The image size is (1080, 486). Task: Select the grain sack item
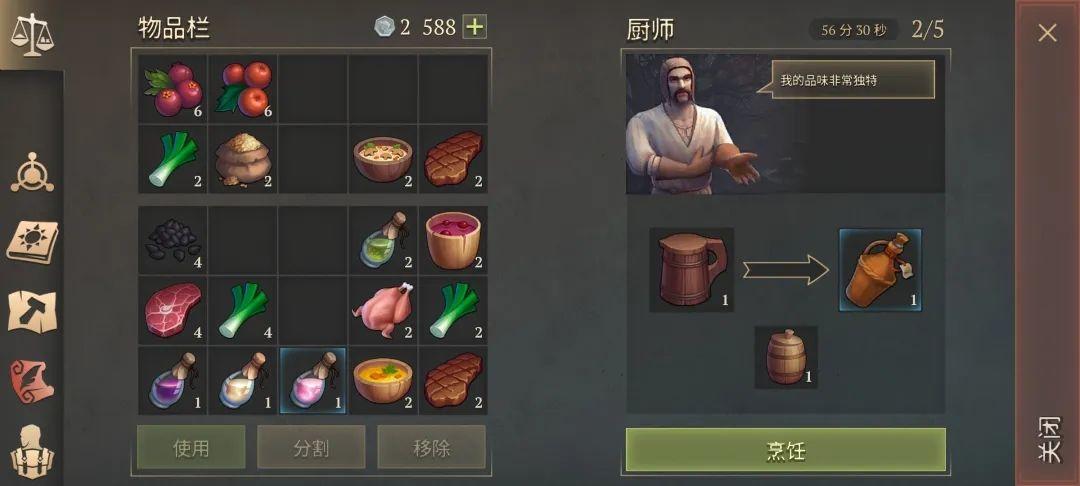point(242,159)
